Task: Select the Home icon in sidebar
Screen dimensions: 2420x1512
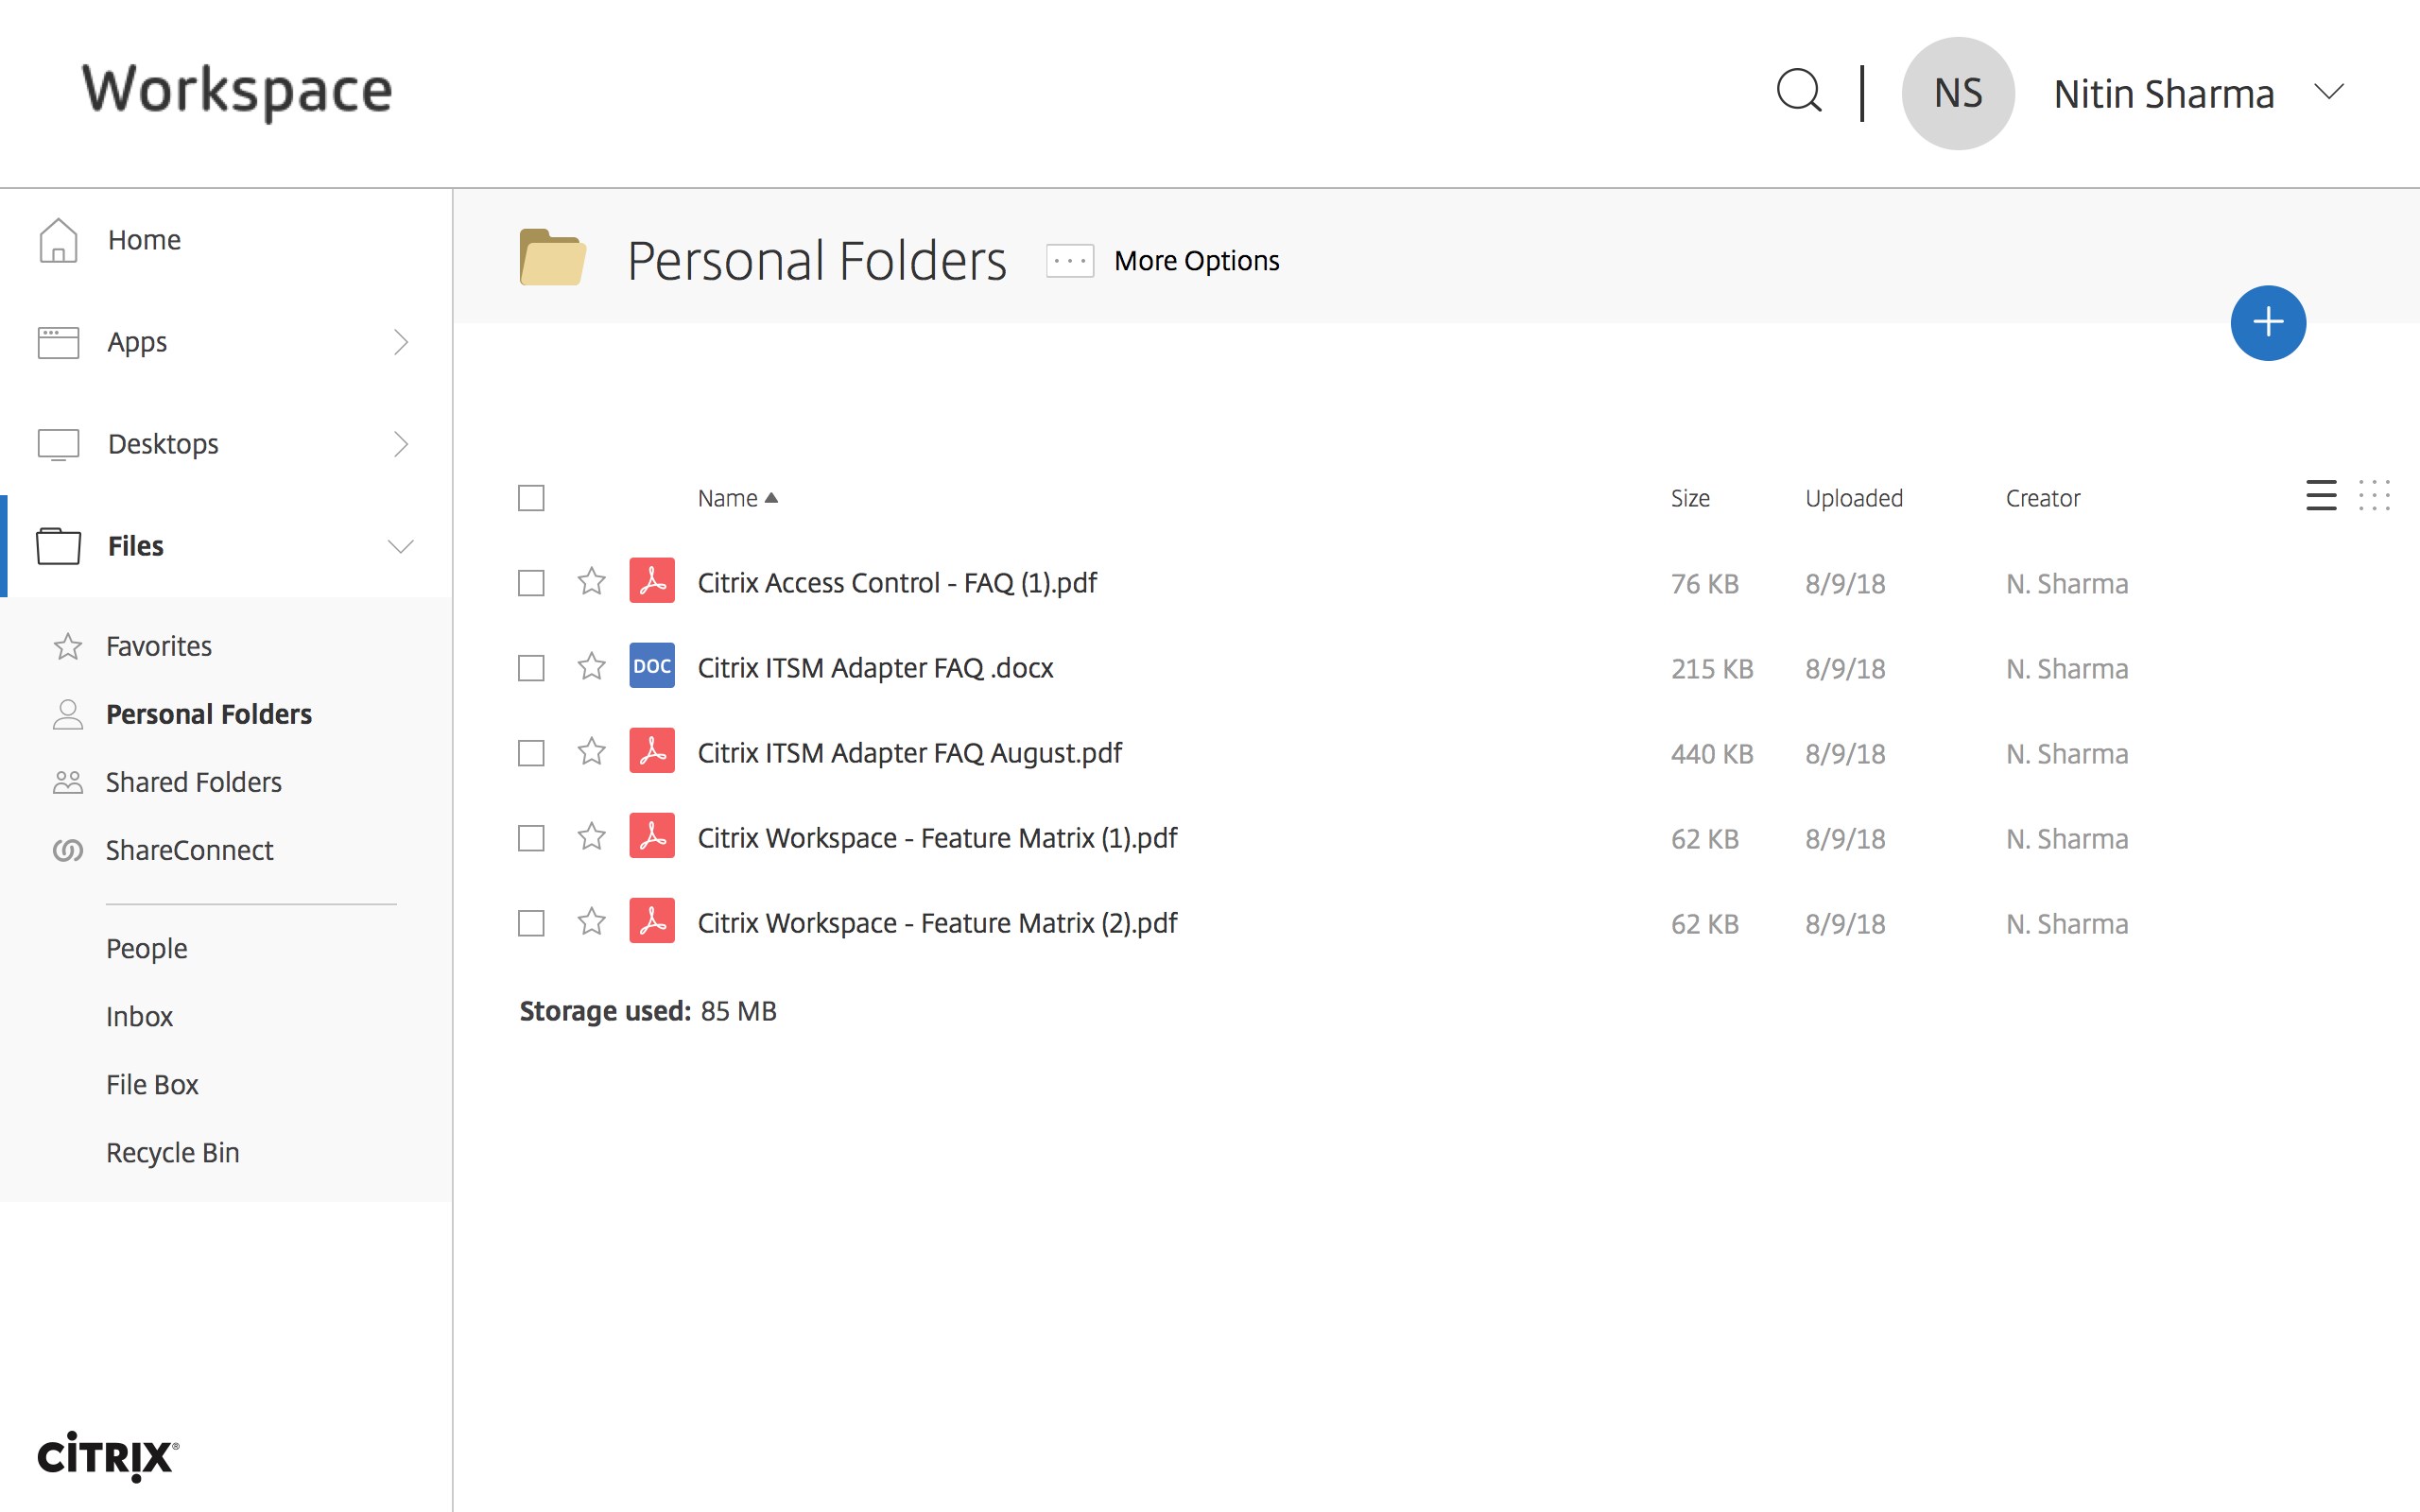Action: 58,239
